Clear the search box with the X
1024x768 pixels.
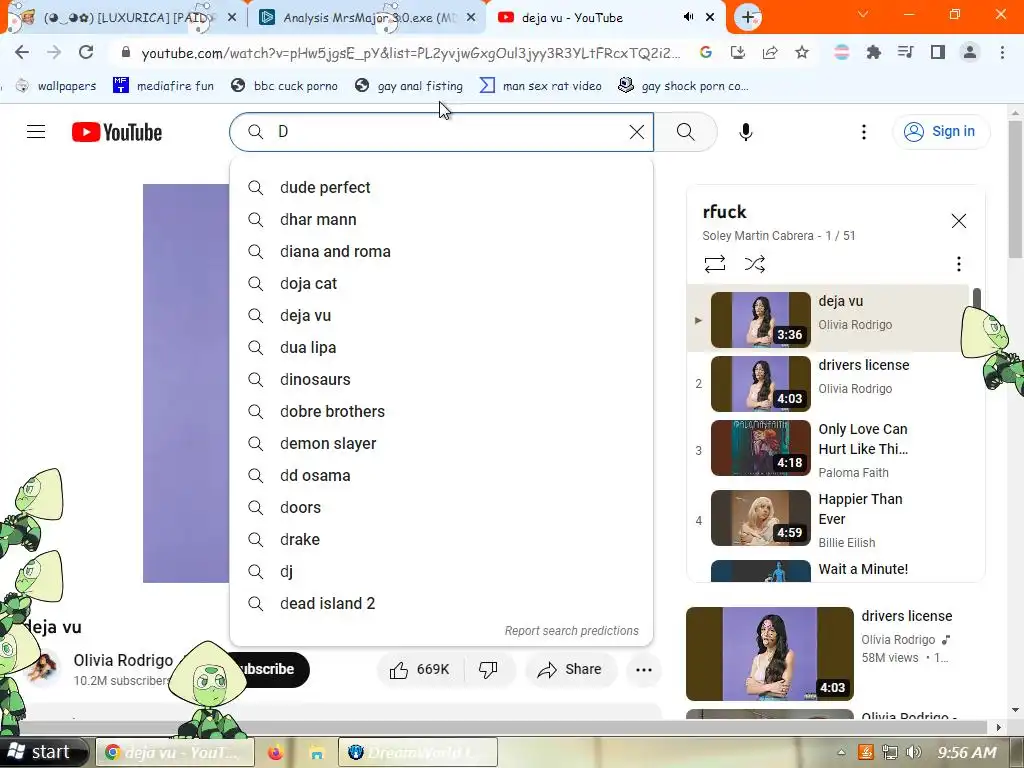[637, 132]
